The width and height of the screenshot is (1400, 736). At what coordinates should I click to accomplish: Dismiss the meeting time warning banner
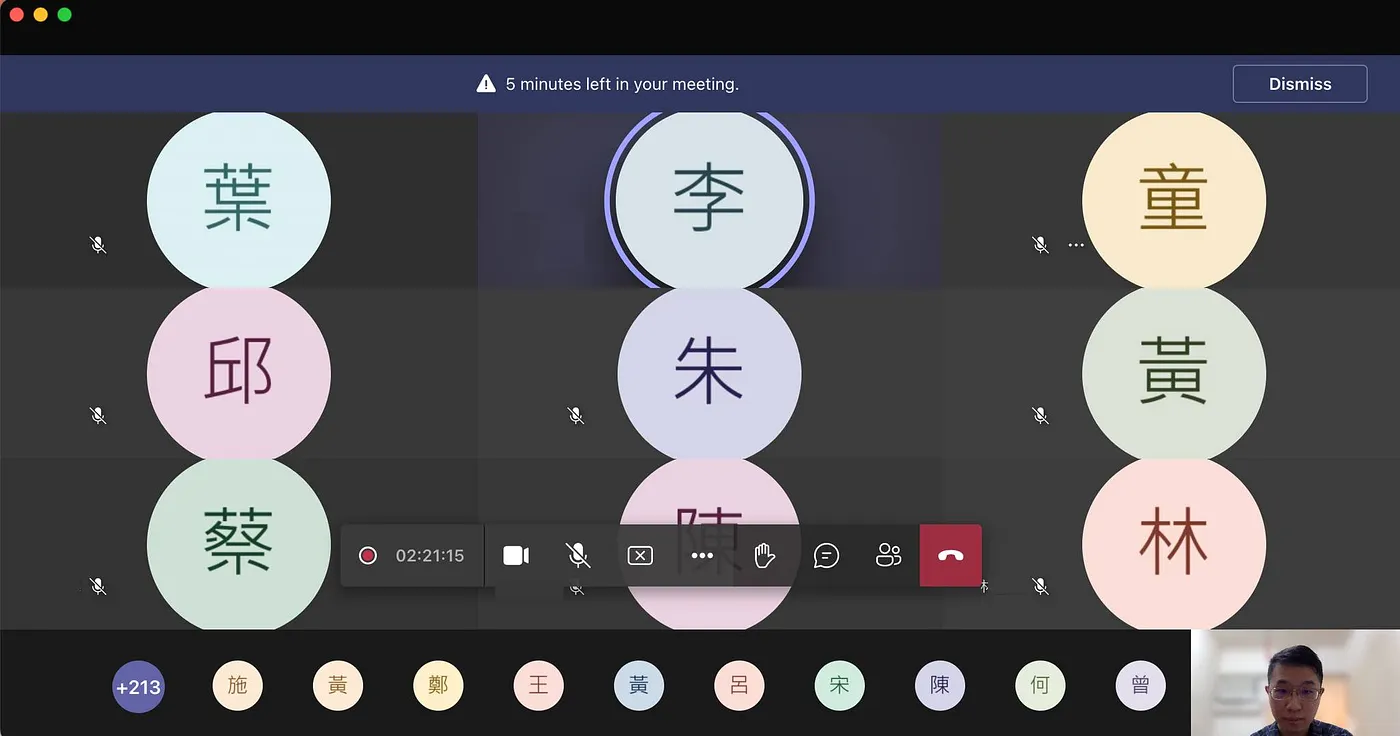pos(1300,84)
